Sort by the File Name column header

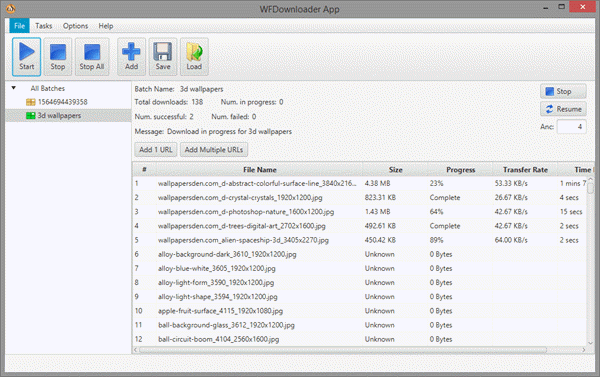click(x=259, y=170)
